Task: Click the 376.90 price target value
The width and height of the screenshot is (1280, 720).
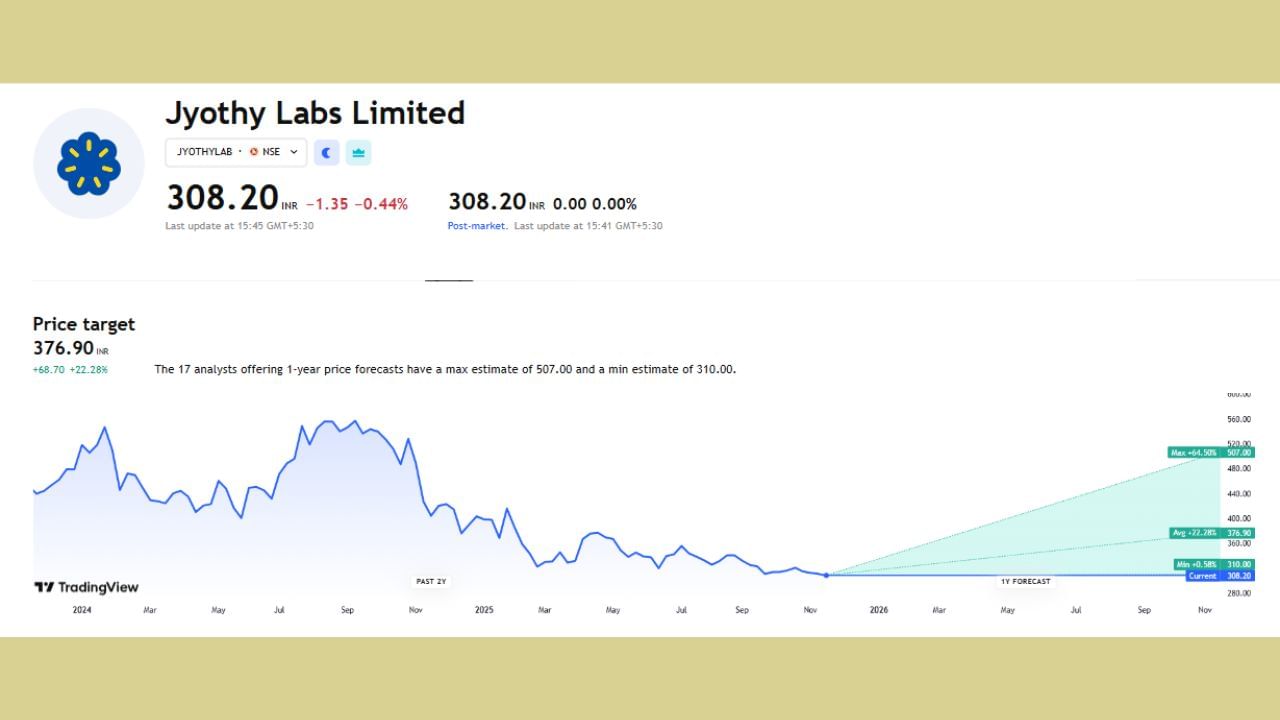Action: 63,348
